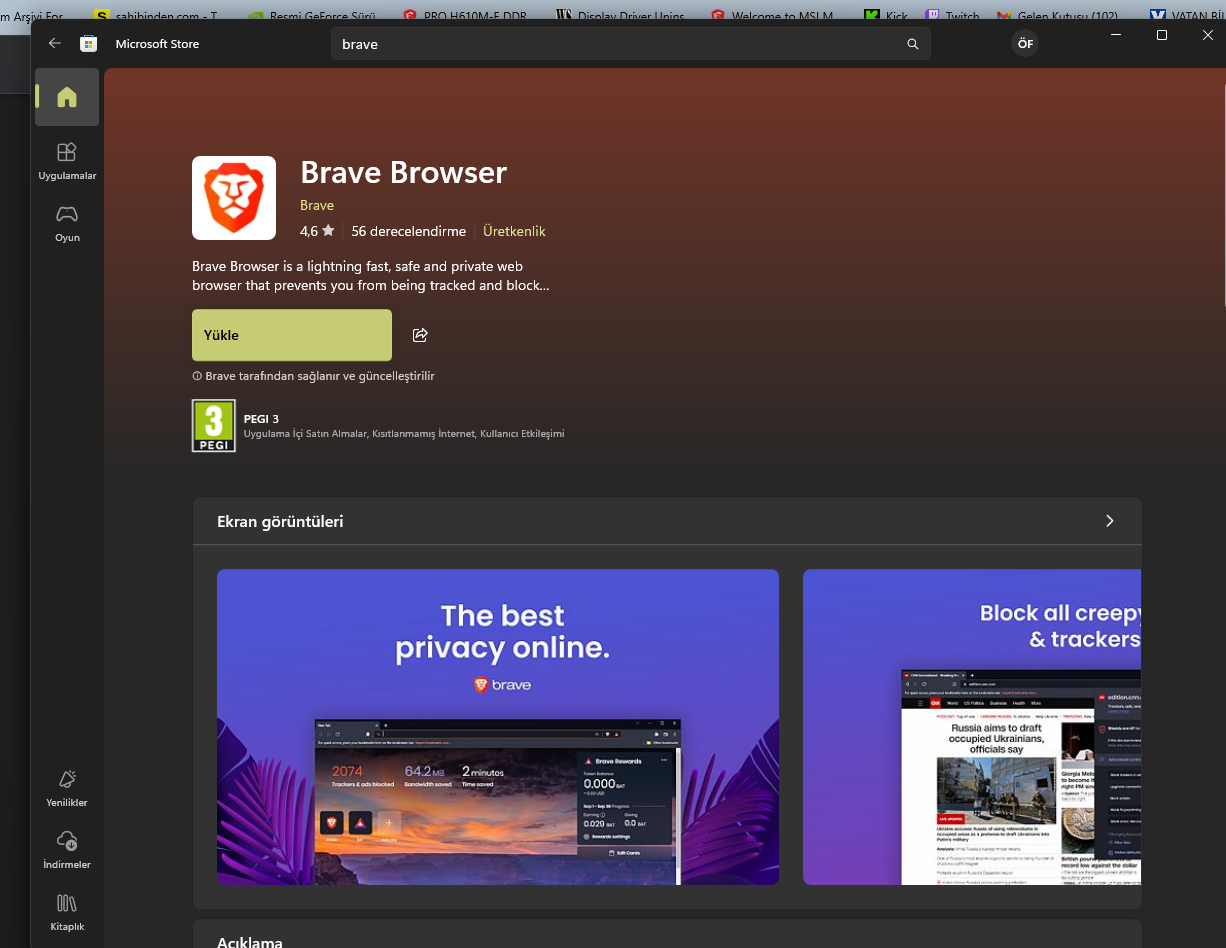The height and width of the screenshot is (948, 1226).
Task: Switch to Display Driver Unins browser tab
Action: 619,16
